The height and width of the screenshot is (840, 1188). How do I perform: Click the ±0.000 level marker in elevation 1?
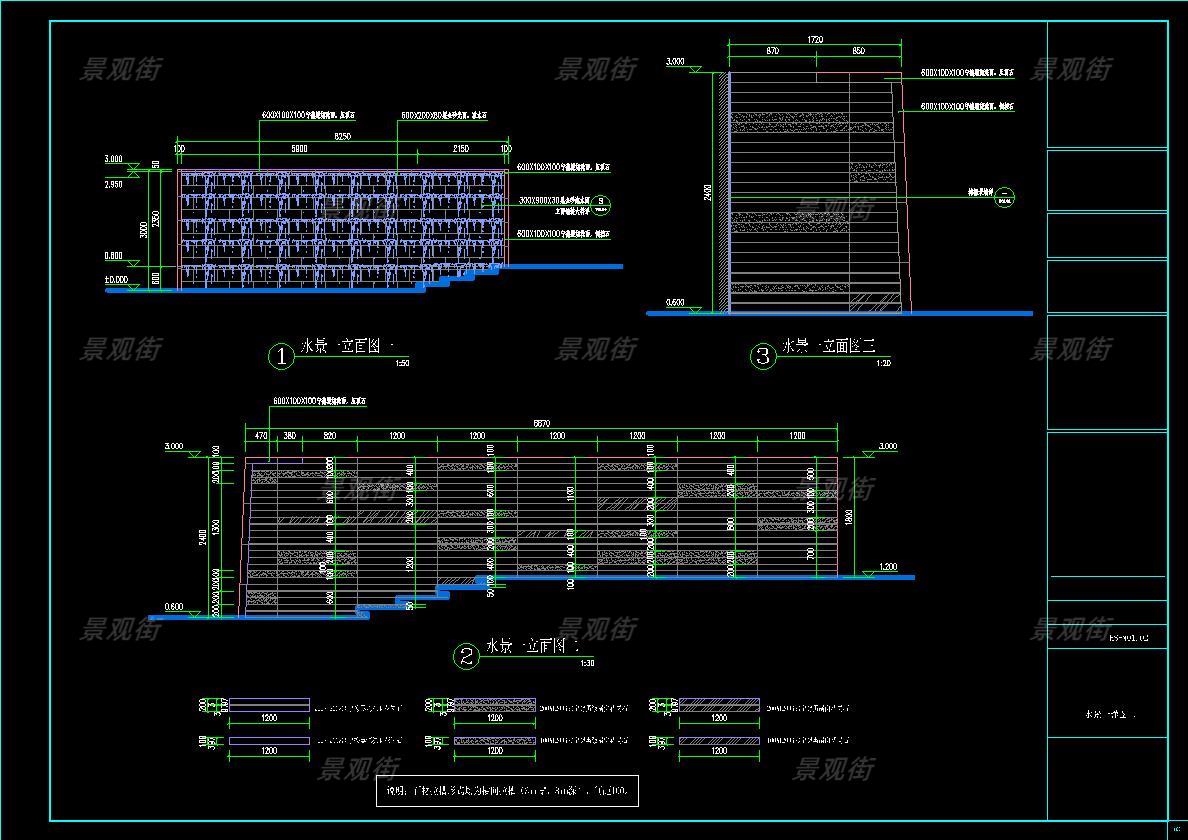(x=116, y=280)
